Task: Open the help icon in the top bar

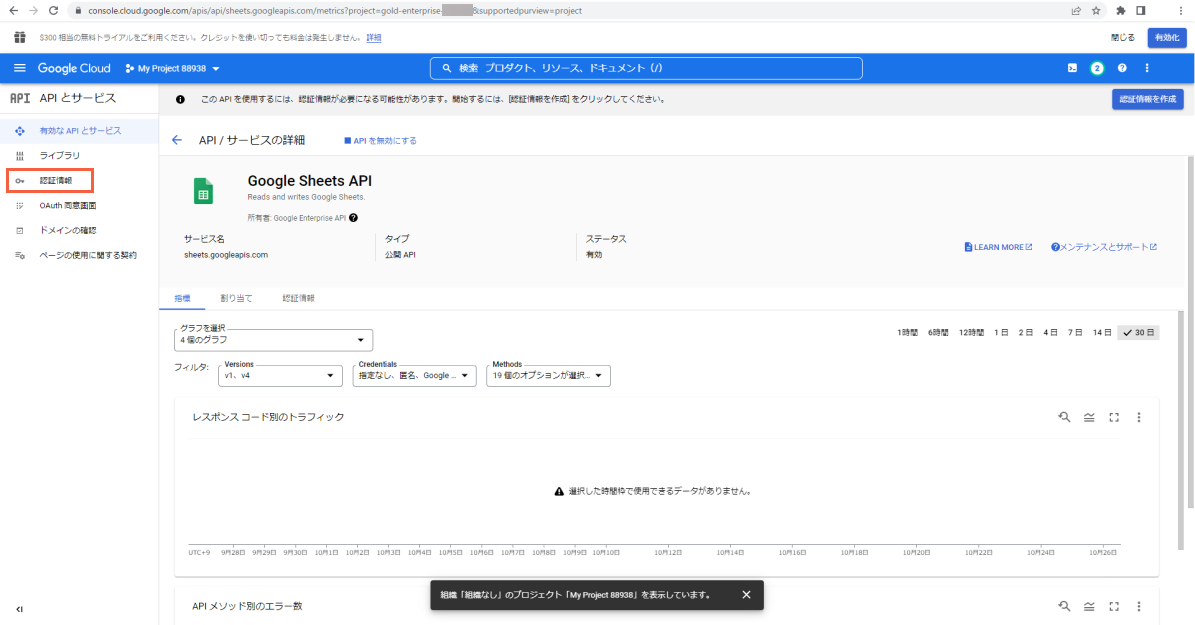Action: point(1121,68)
